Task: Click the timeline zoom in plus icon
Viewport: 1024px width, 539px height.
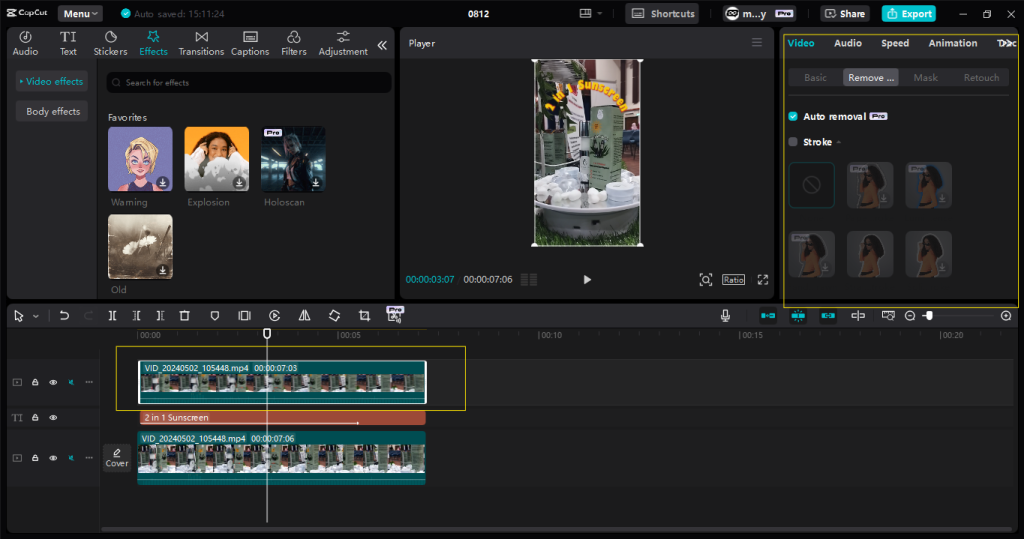Action: pos(1006,316)
